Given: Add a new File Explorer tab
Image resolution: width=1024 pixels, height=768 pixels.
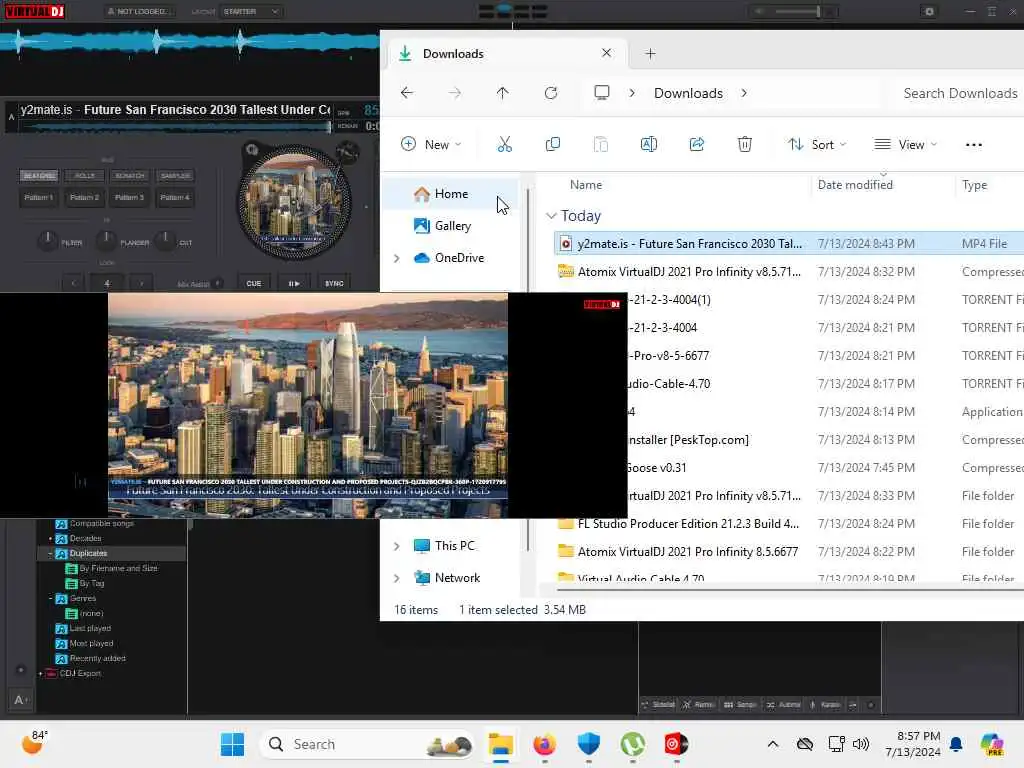Looking at the screenshot, I should pyautogui.click(x=650, y=54).
